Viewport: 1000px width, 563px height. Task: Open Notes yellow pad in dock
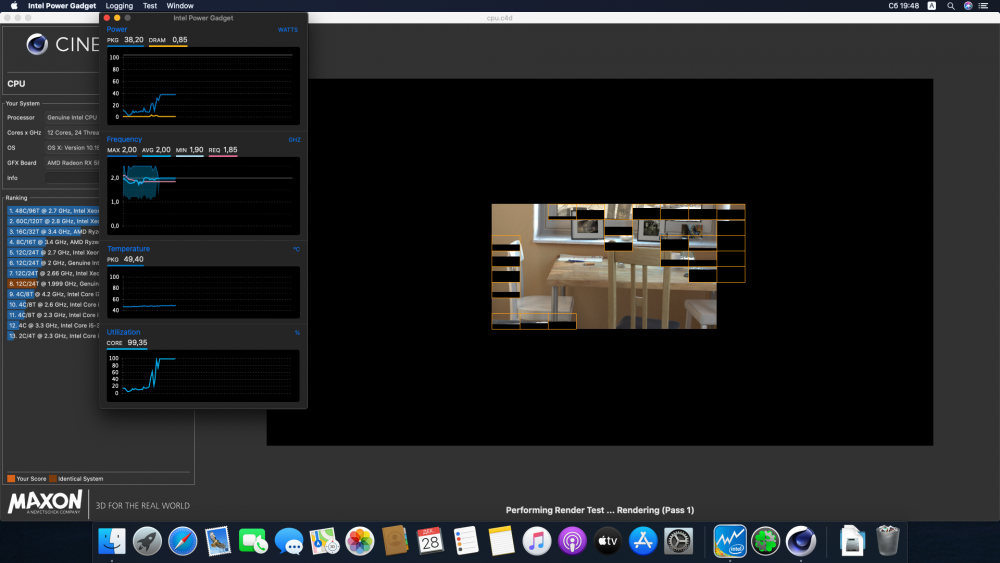[501, 541]
